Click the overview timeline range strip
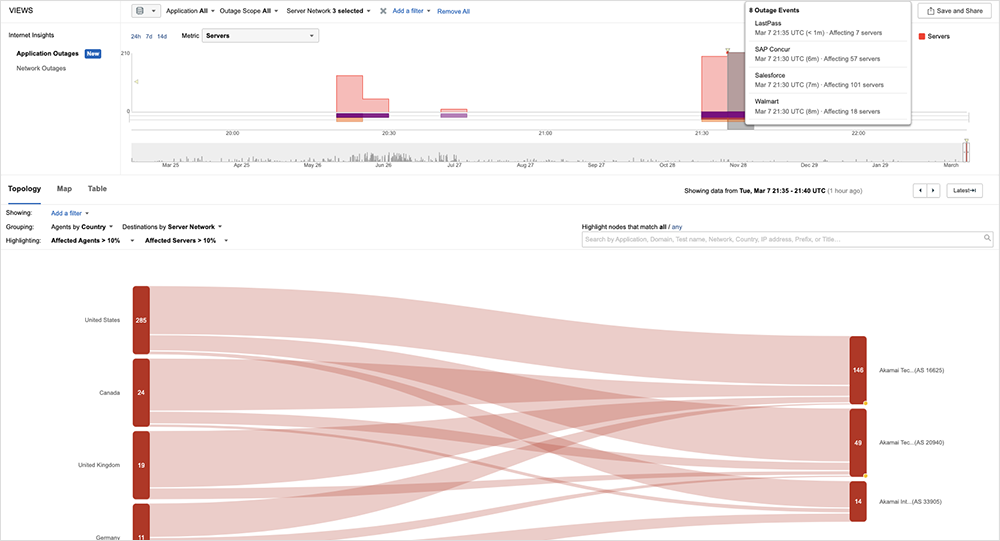 pyautogui.click(x=548, y=152)
